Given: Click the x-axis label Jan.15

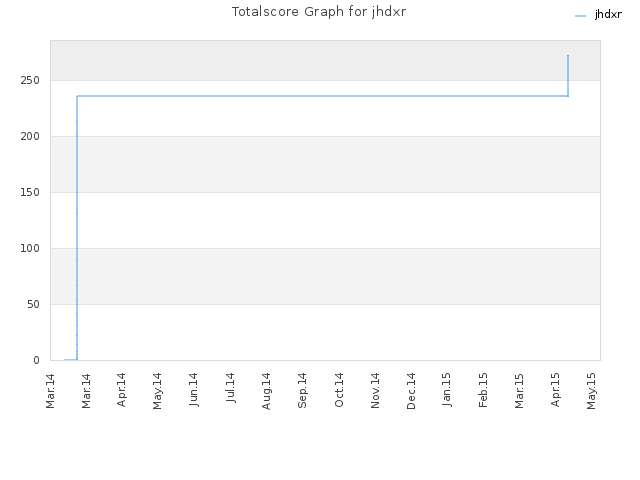Looking at the screenshot, I should (x=447, y=389).
